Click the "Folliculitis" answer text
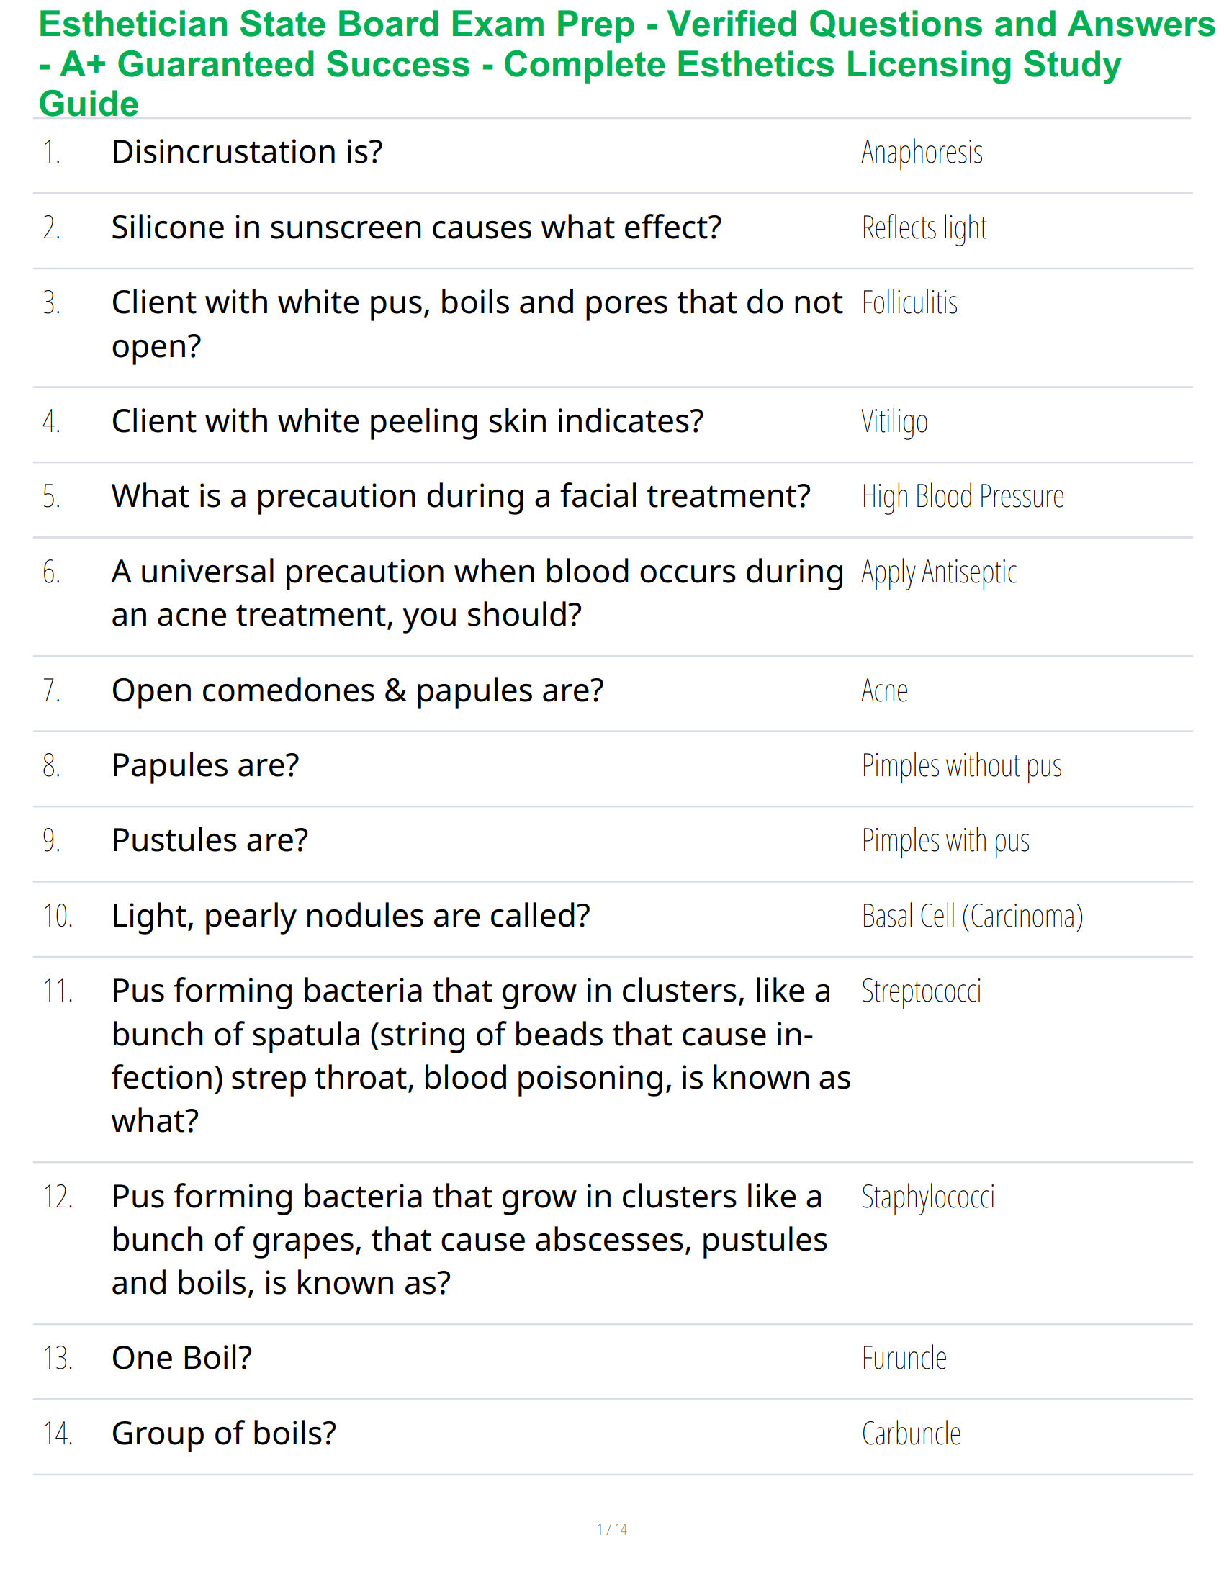1224x1584 pixels. (910, 303)
